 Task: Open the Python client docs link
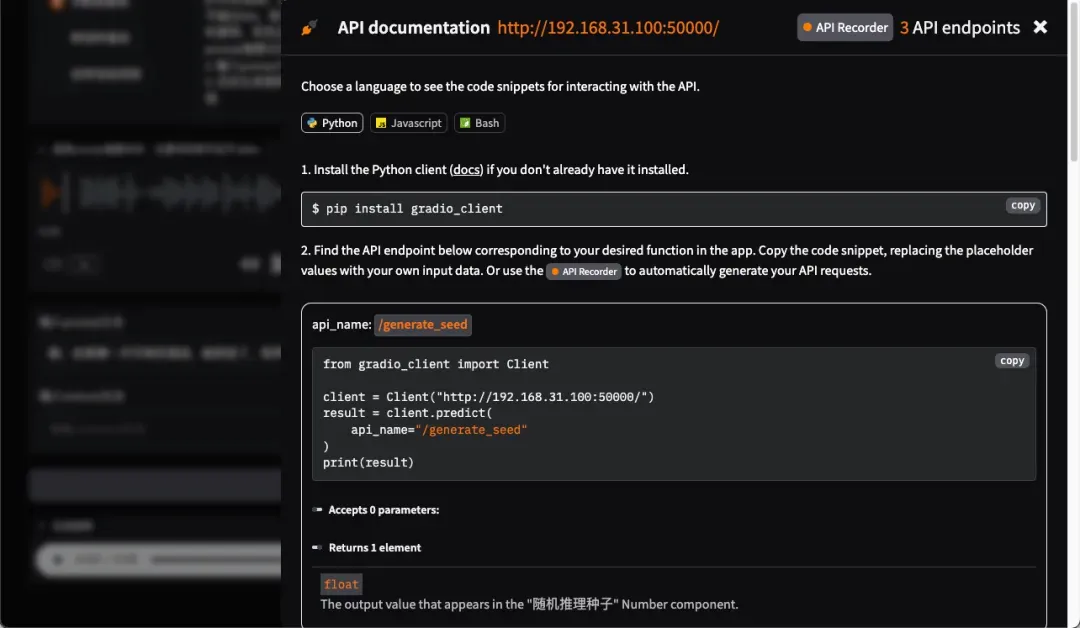coord(466,170)
